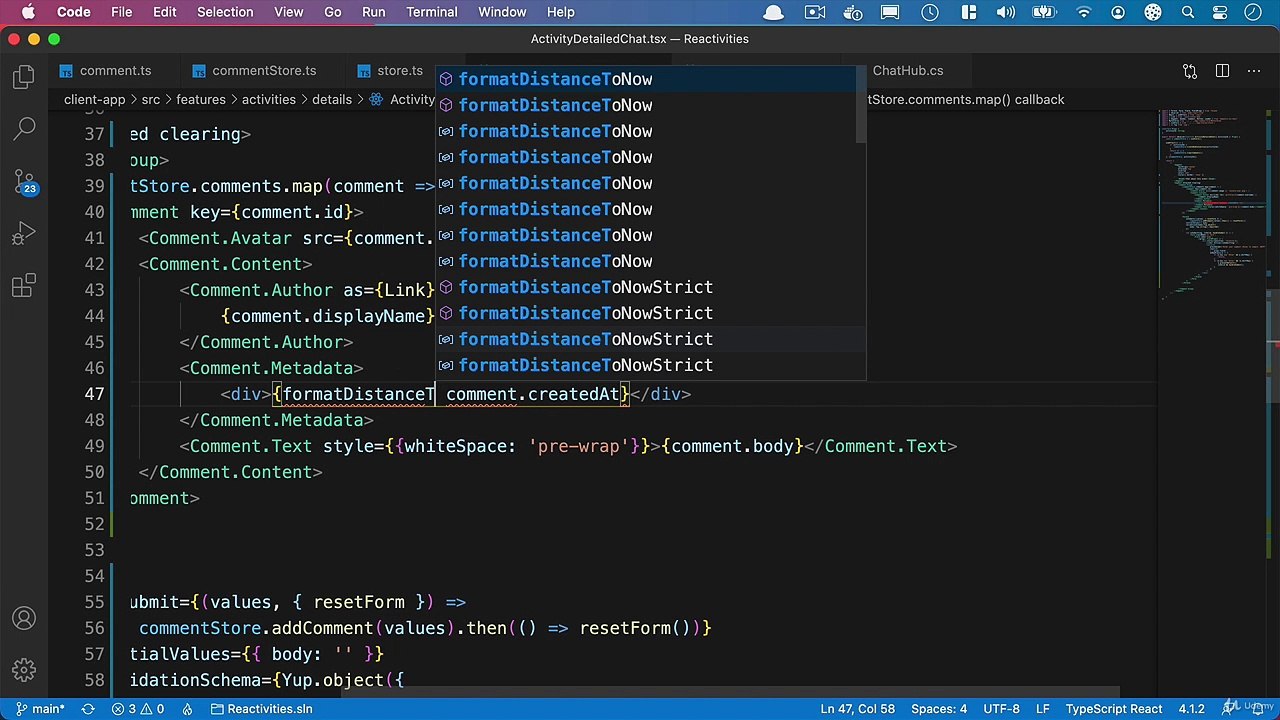Open the editor More Actions ellipsis
1280x720 pixels.
click(x=1254, y=71)
